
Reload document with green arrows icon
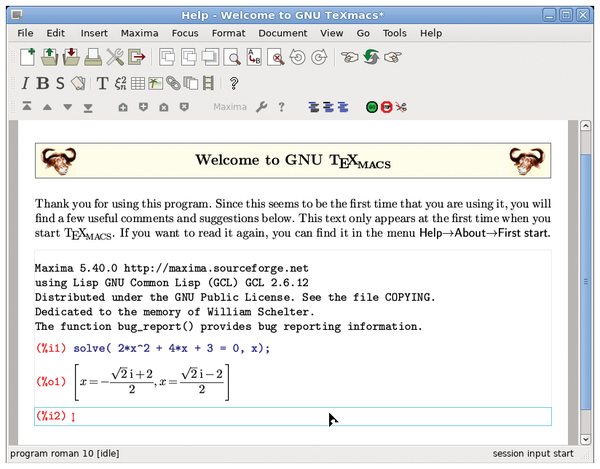371,57
